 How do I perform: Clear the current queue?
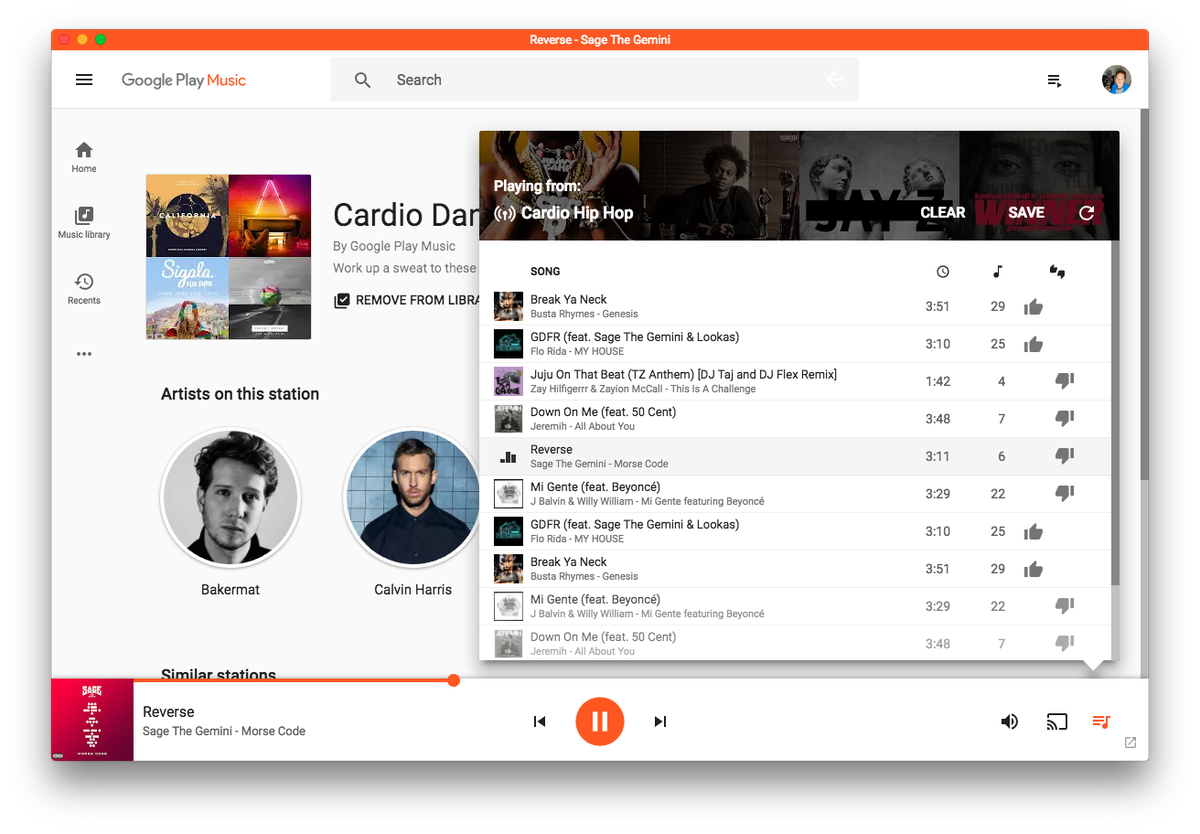[943, 213]
